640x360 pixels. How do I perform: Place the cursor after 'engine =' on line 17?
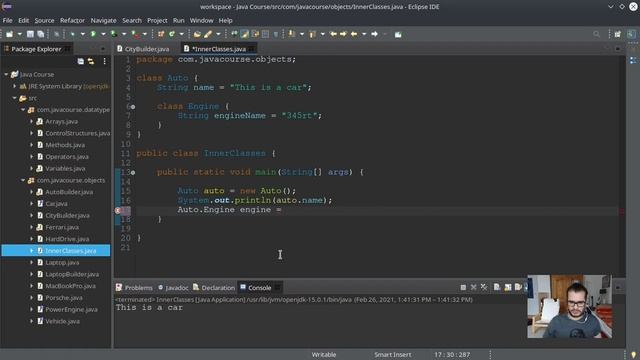tap(283, 210)
